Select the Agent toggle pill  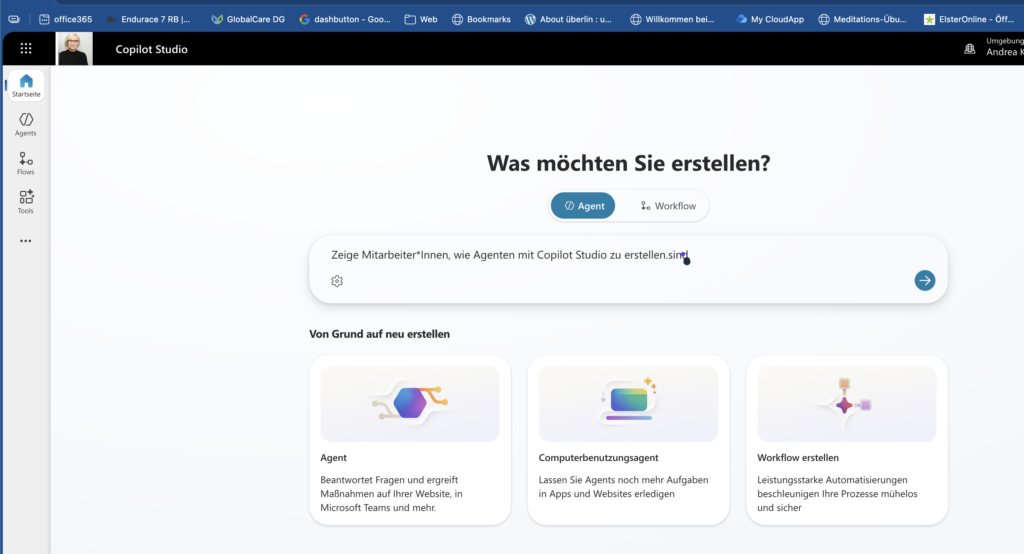point(583,206)
